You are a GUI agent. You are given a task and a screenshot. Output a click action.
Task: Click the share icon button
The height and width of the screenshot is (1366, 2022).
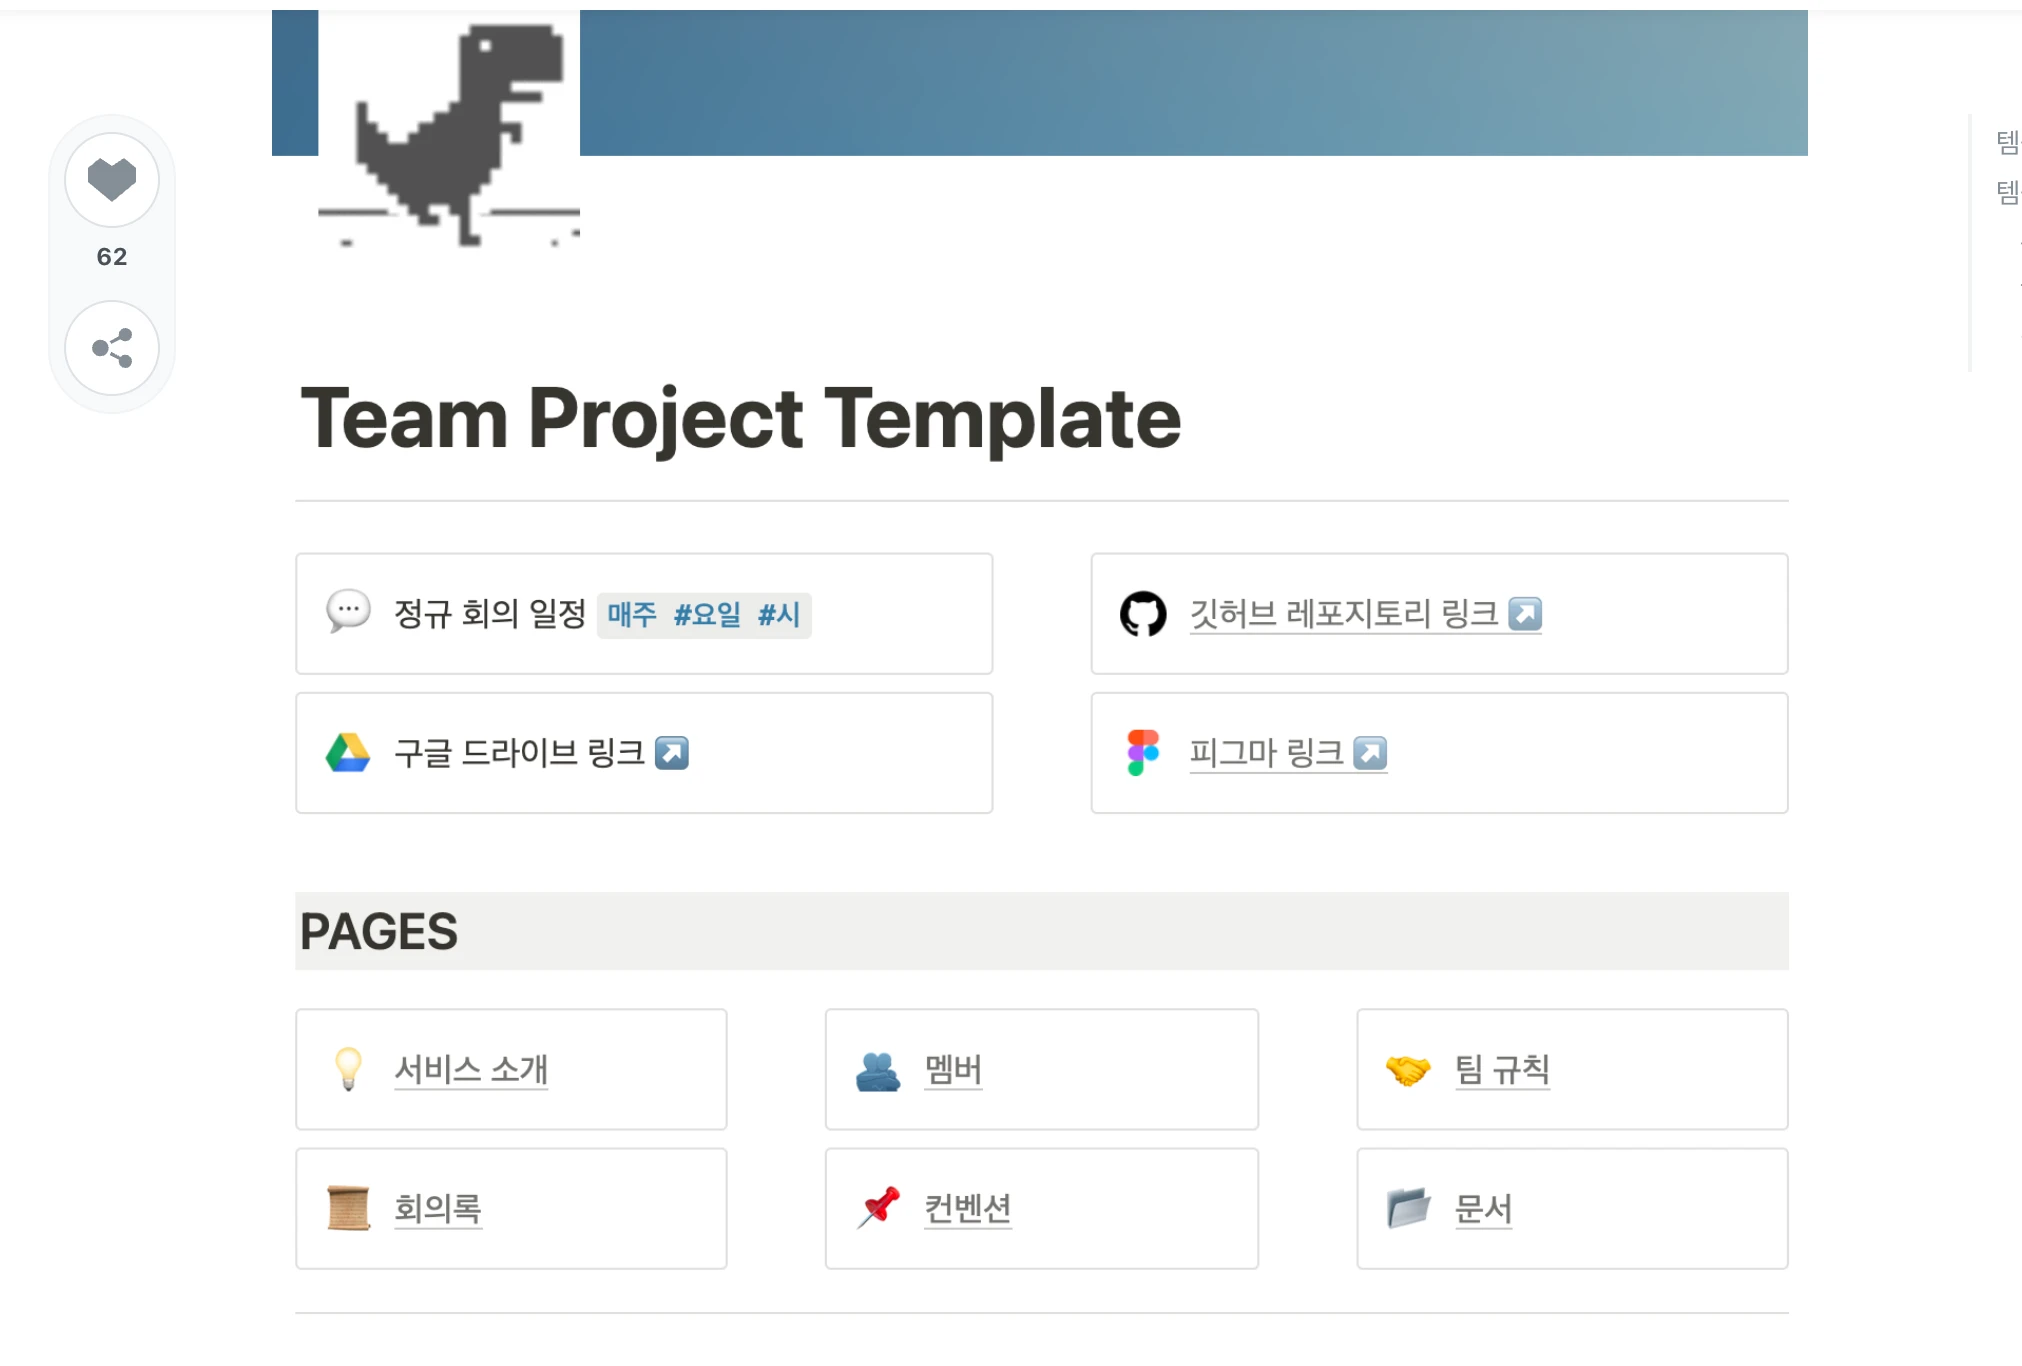[x=112, y=348]
